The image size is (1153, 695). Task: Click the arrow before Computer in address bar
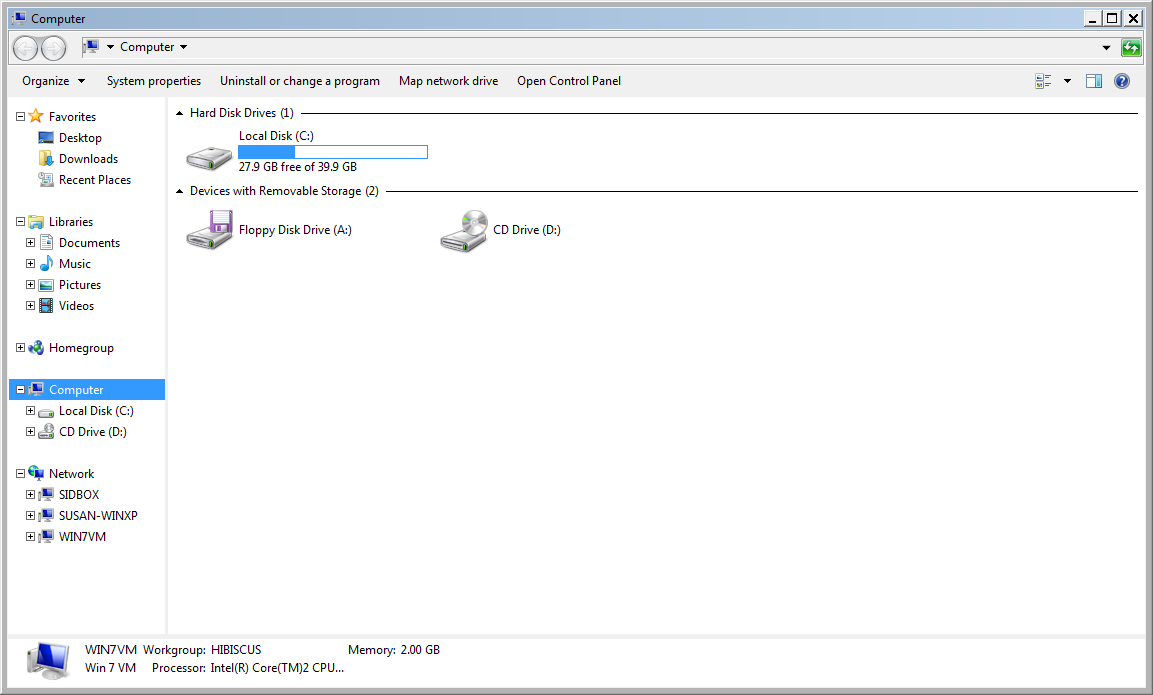(110, 47)
